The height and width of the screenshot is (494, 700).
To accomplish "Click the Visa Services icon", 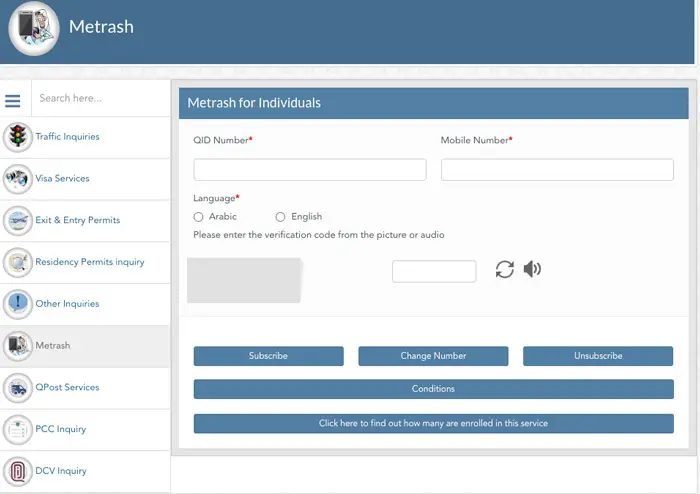I will (18, 179).
